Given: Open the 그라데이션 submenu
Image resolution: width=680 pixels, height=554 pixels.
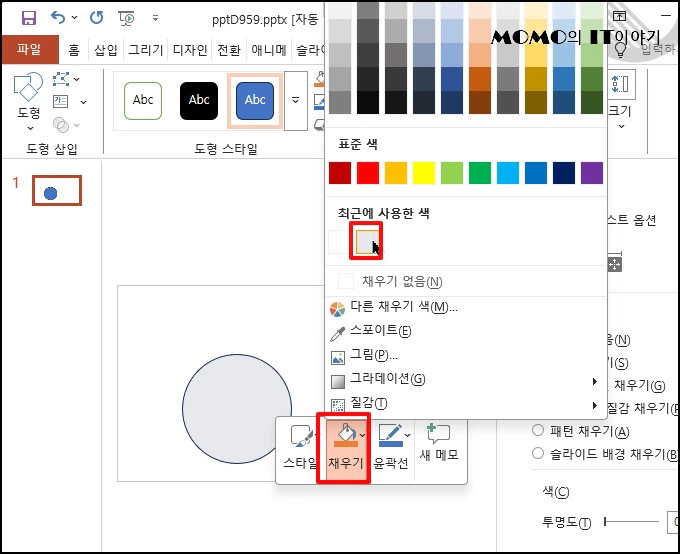Looking at the screenshot, I should [x=465, y=380].
